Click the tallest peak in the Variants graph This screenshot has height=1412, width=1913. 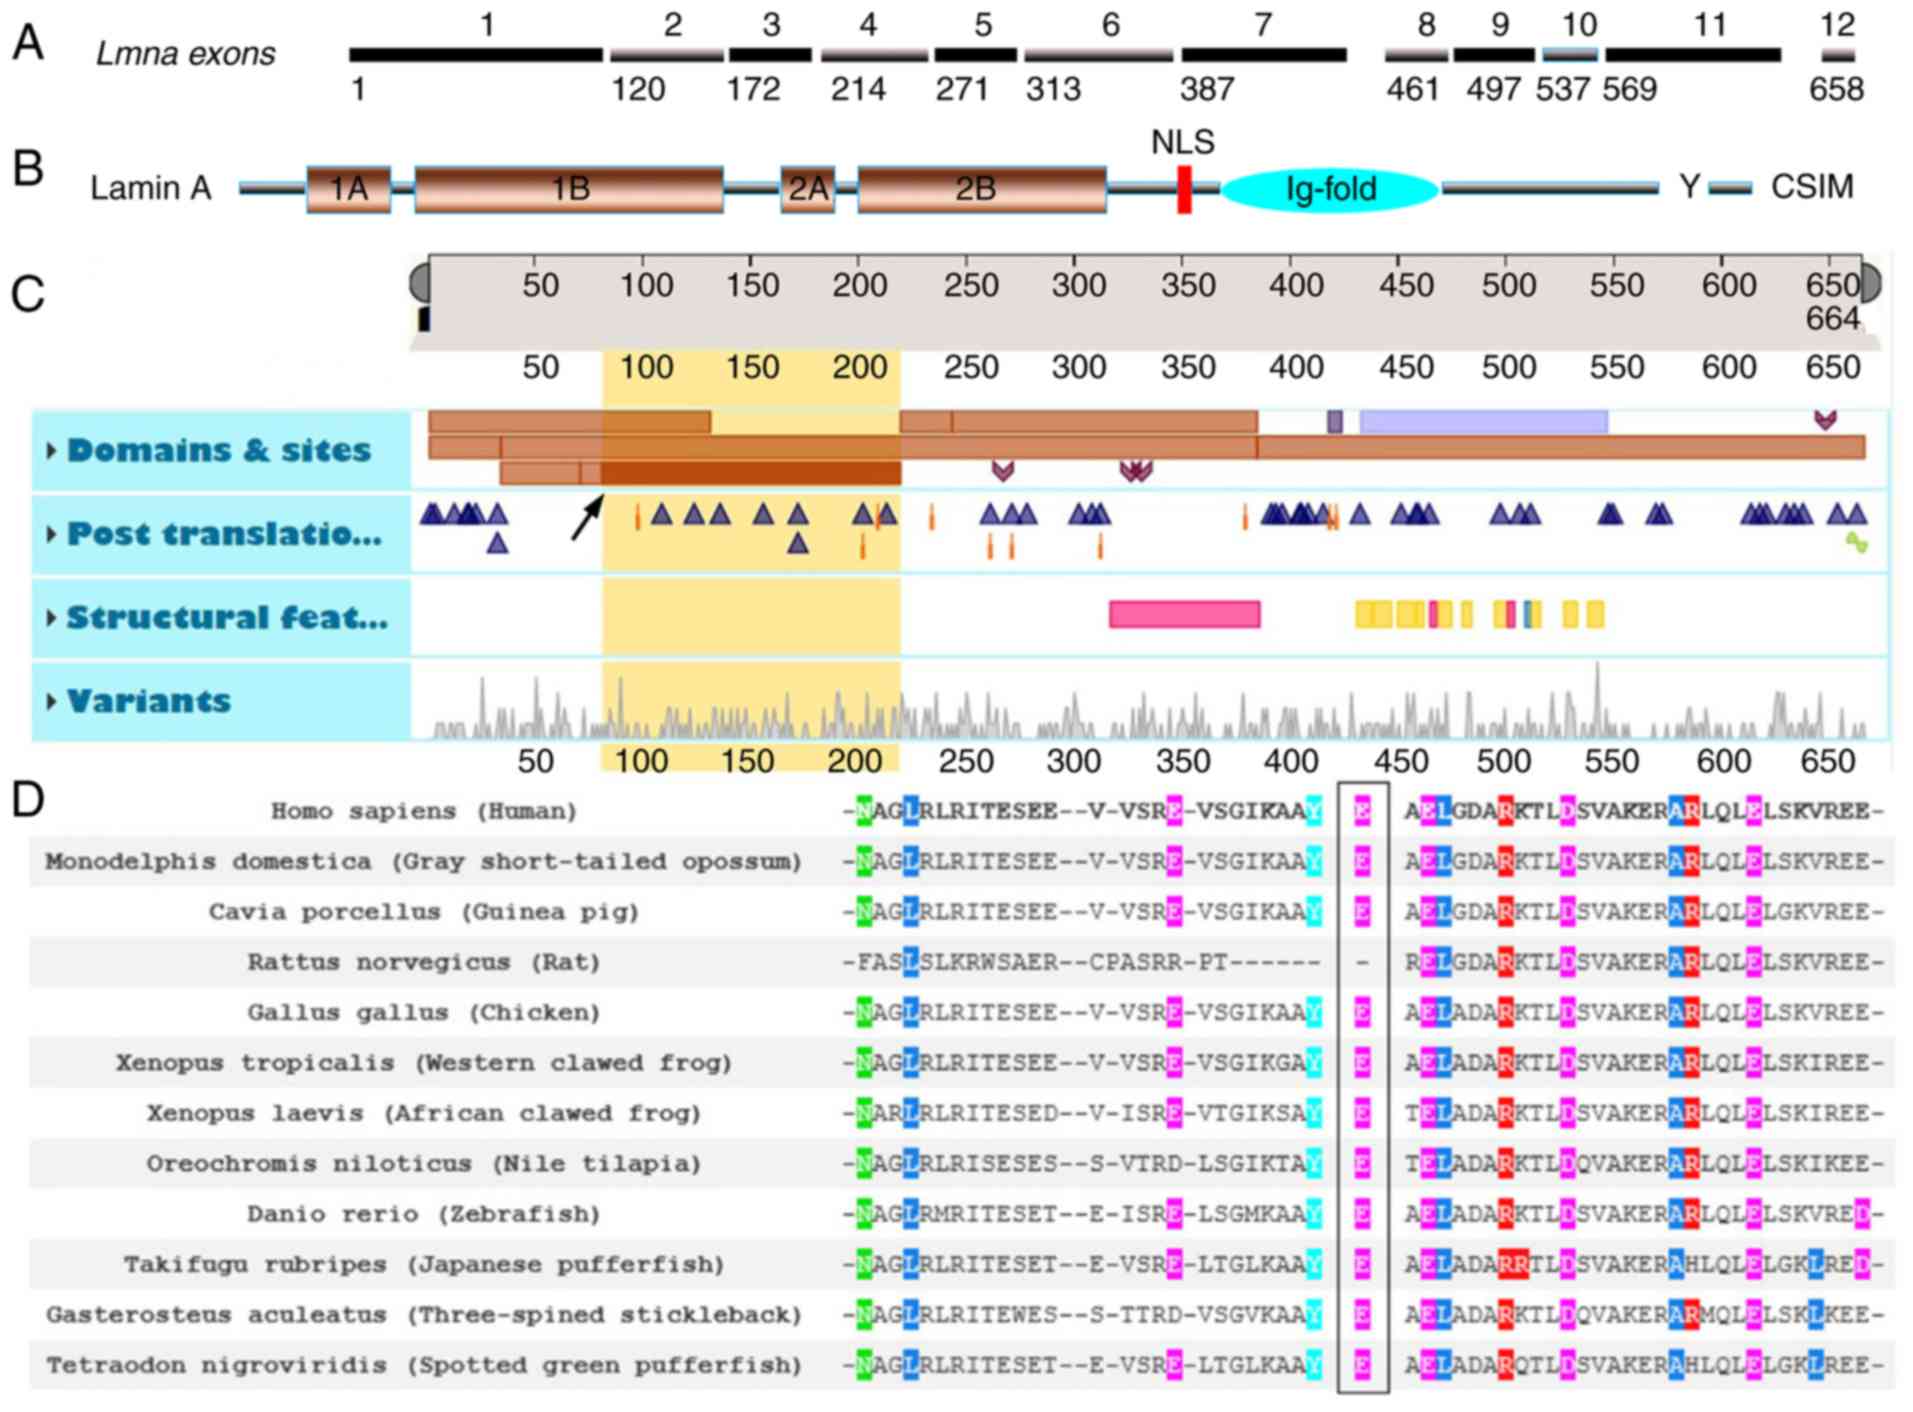[x=1597, y=690]
